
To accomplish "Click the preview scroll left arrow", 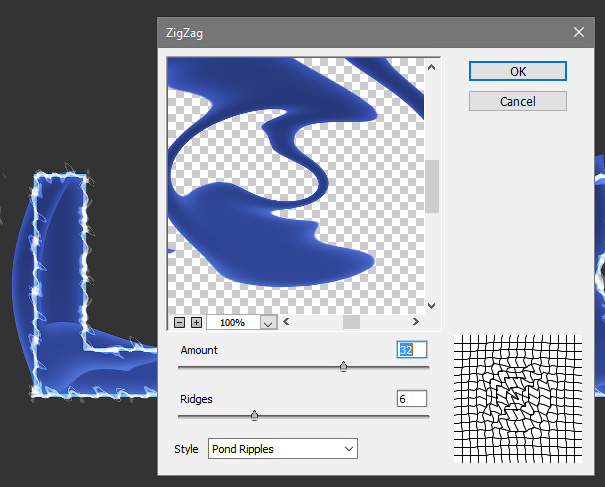I will click(x=286, y=321).
